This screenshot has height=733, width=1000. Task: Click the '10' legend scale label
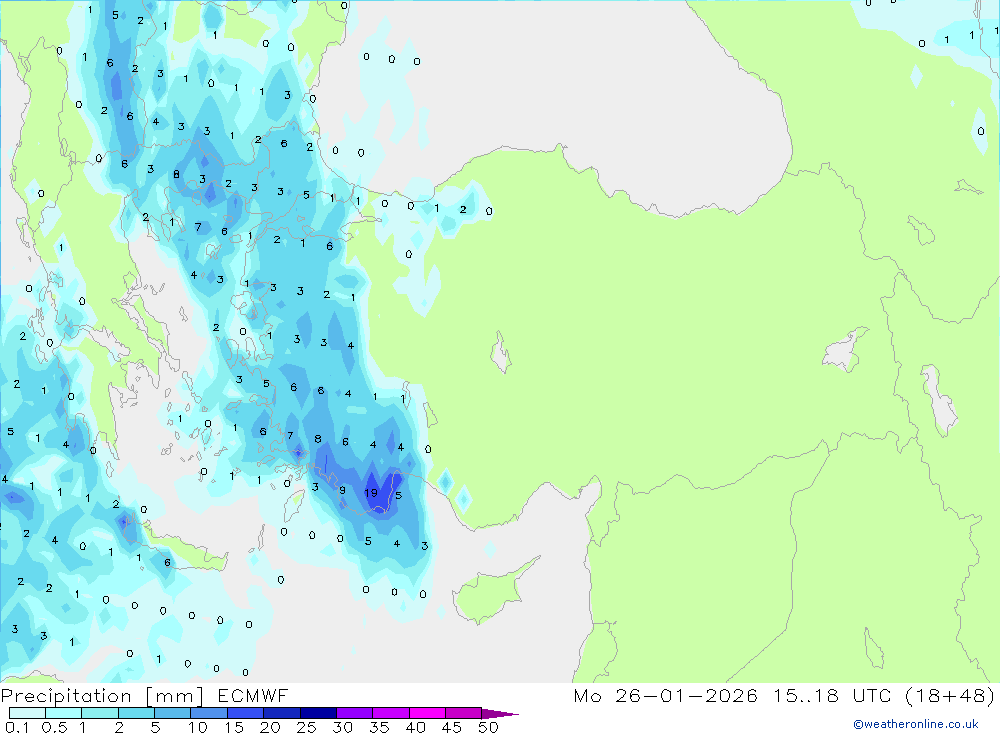[x=198, y=727]
